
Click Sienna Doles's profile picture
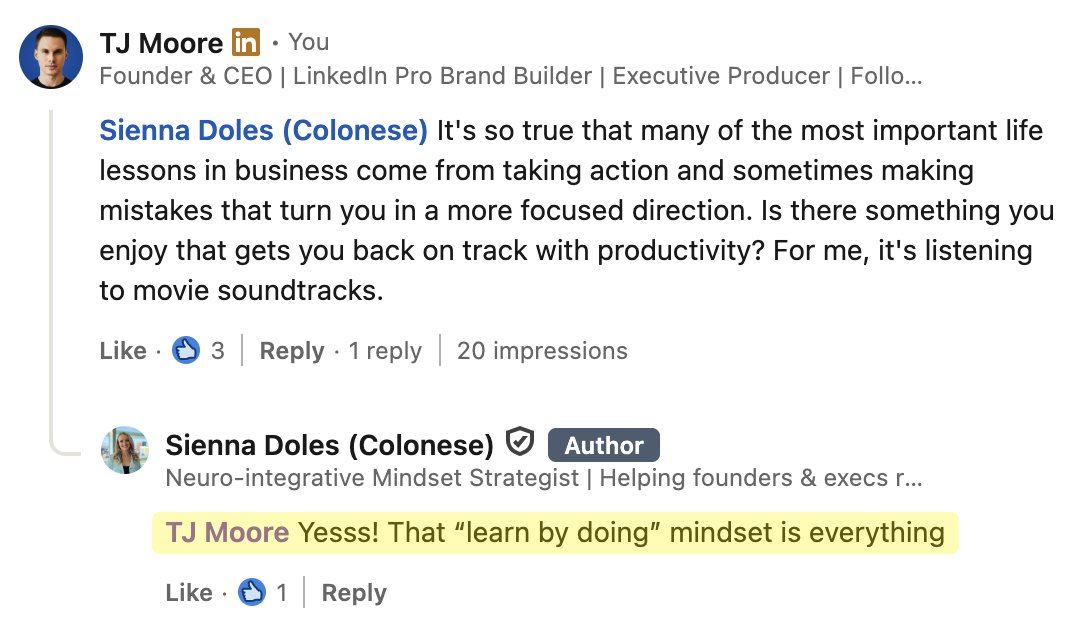click(x=125, y=450)
